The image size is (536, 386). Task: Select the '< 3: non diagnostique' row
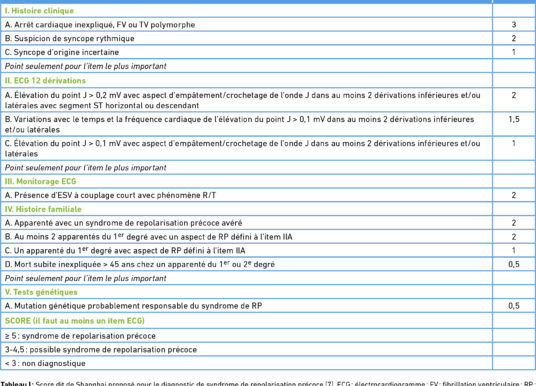pos(268,363)
